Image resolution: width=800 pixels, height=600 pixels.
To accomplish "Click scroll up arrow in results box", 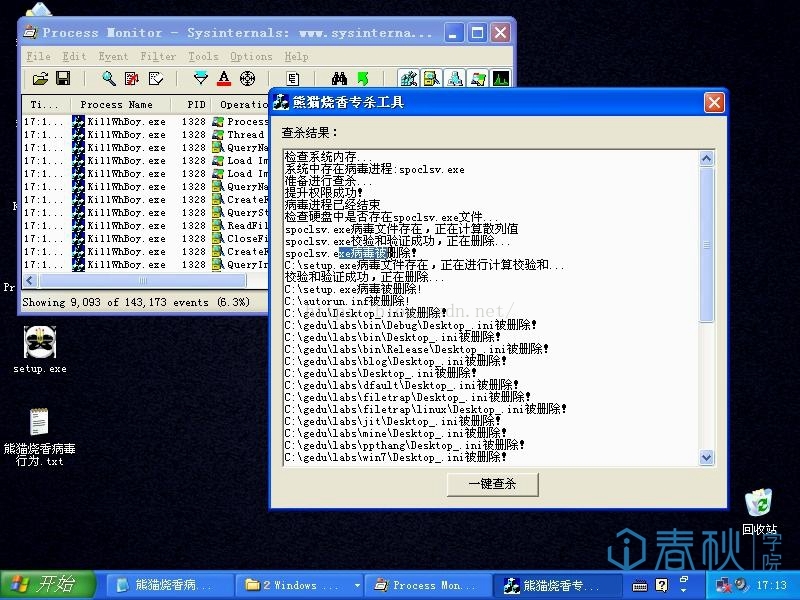I will coord(706,158).
